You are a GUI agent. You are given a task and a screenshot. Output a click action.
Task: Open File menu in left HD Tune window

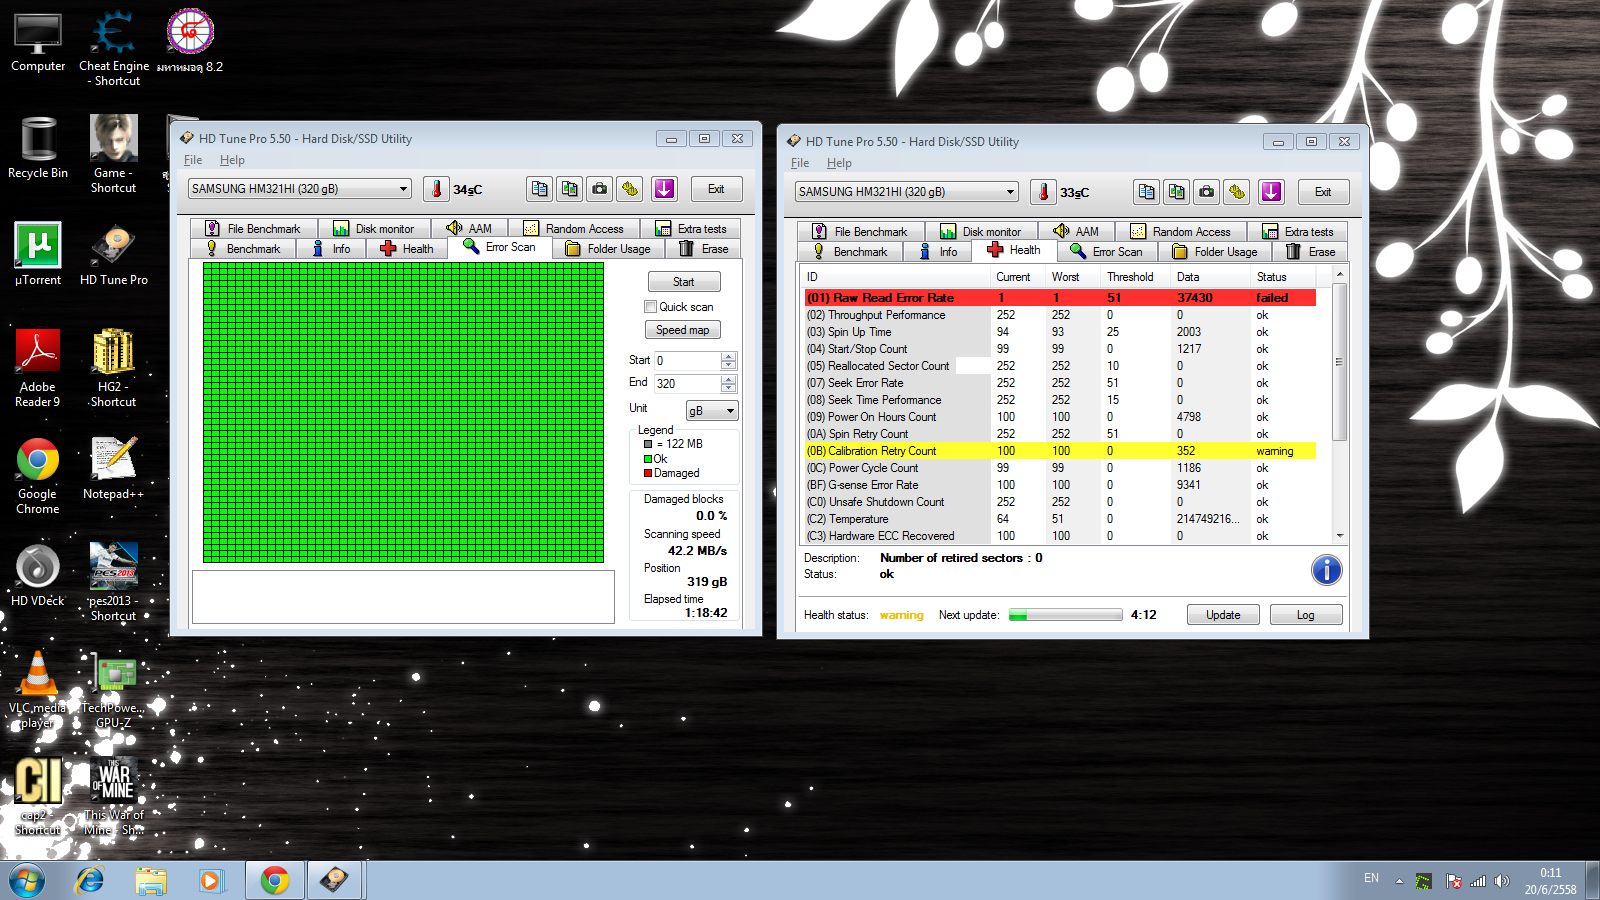(x=193, y=160)
